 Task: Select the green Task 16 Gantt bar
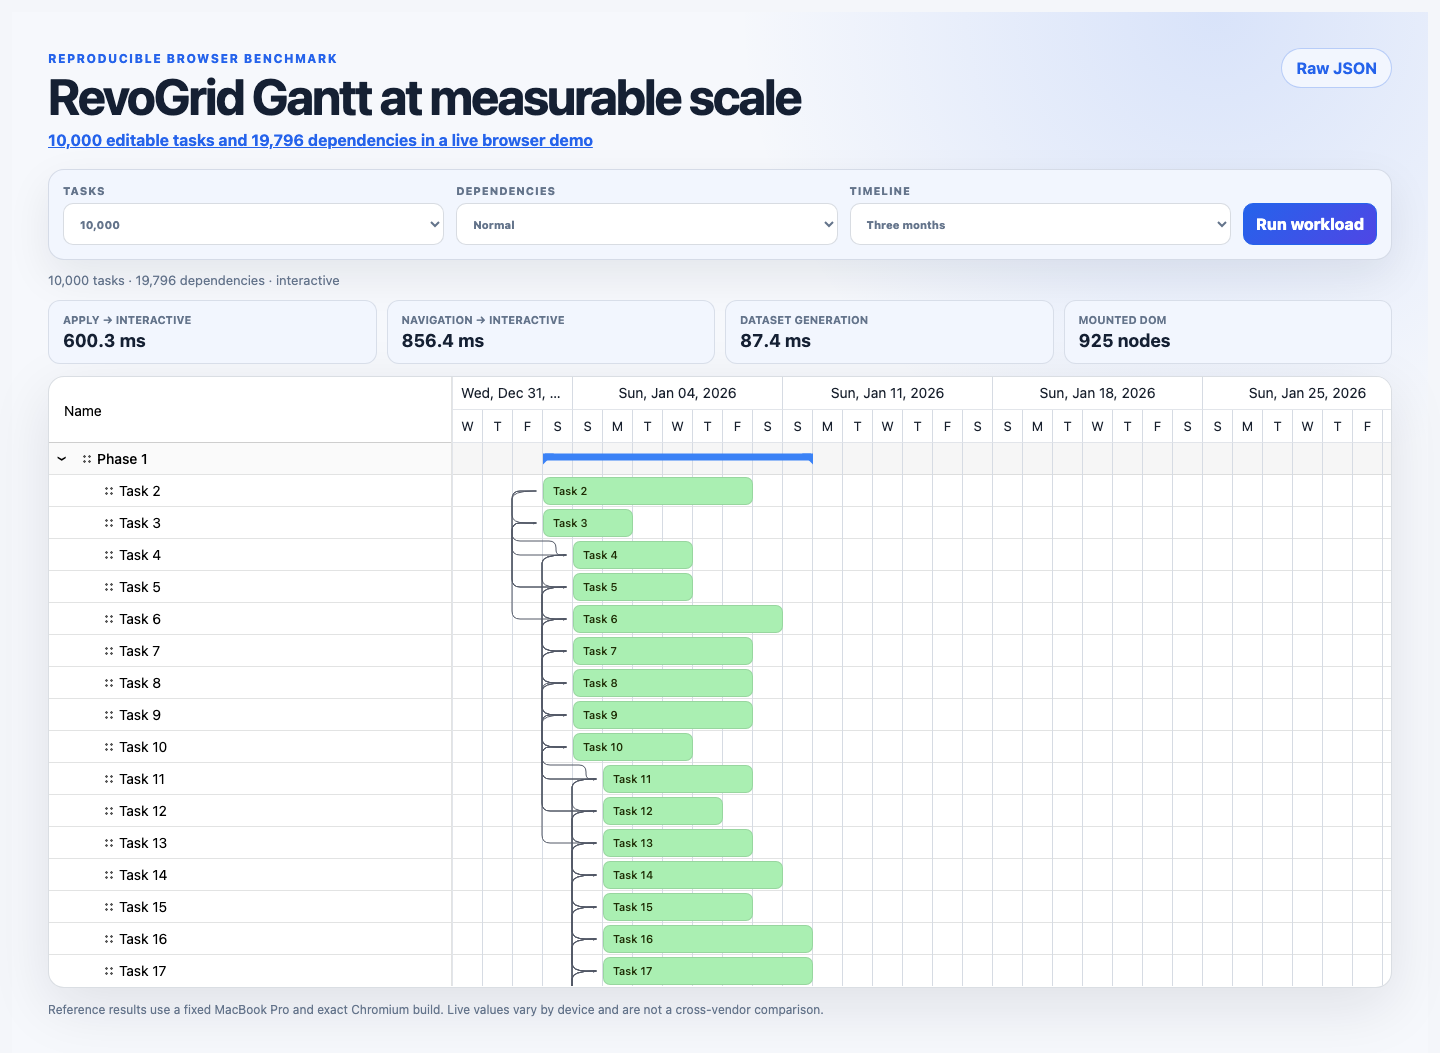coord(708,939)
